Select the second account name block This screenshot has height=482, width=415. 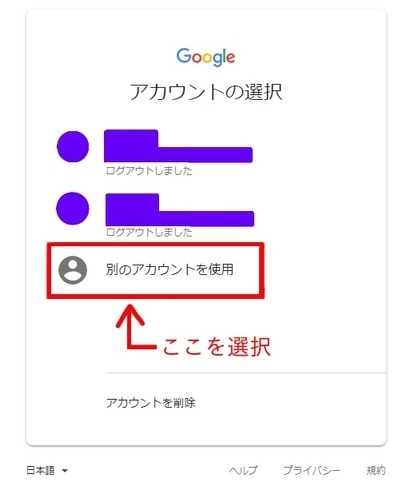(180, 210)
